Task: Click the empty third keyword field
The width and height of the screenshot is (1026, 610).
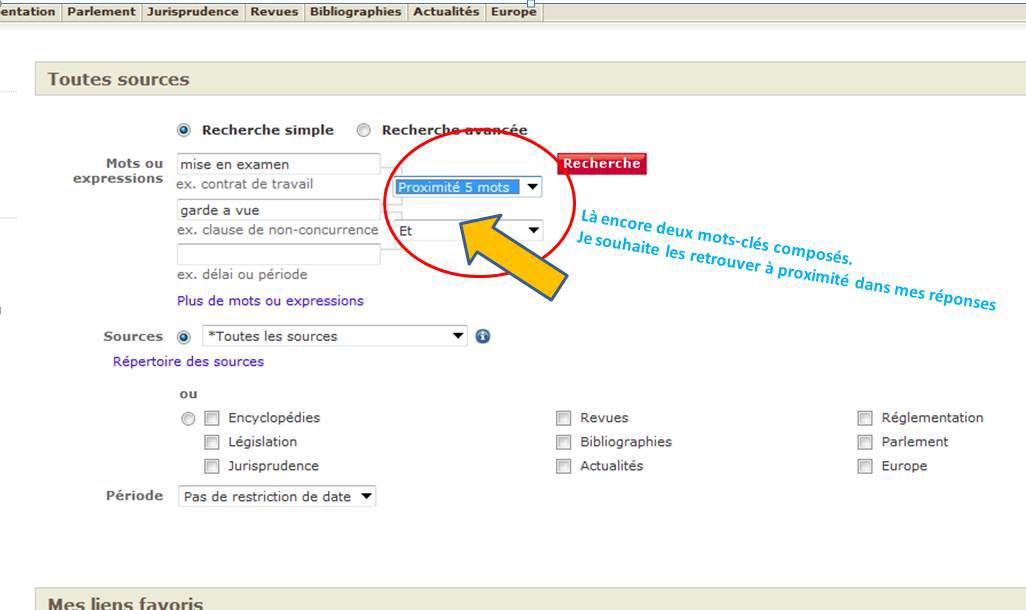Action: (x=278, y=255)
